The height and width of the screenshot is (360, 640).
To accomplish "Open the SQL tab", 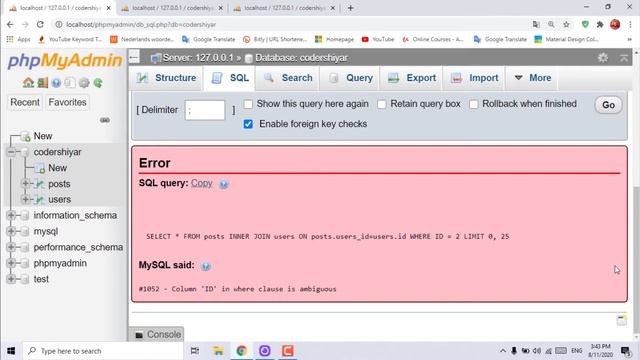I will pos(230,78).
